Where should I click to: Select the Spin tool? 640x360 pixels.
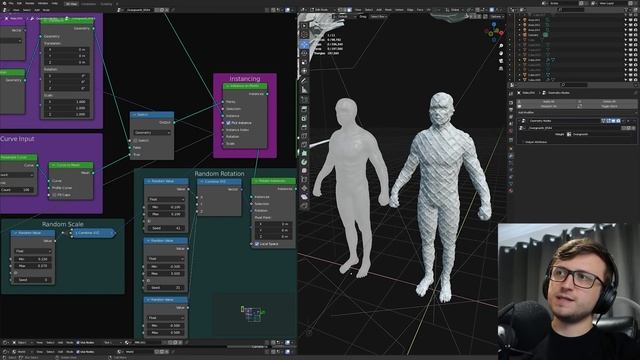point(304,162)
